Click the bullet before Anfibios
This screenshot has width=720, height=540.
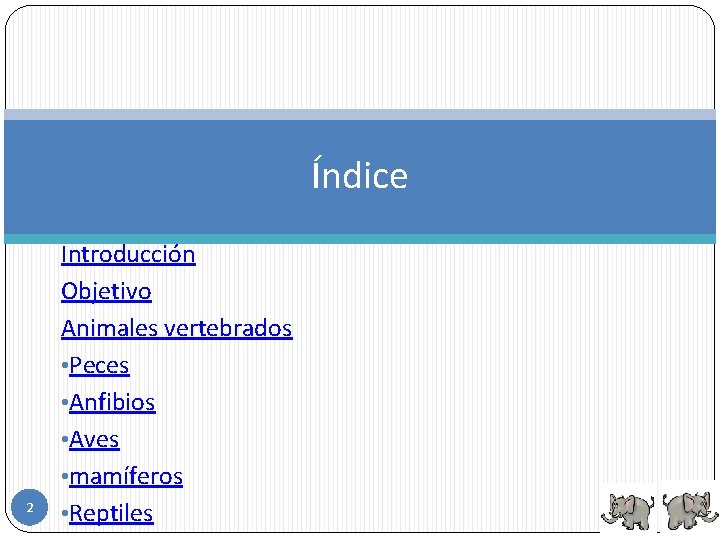pyautogui.click(x=64, y=403)
